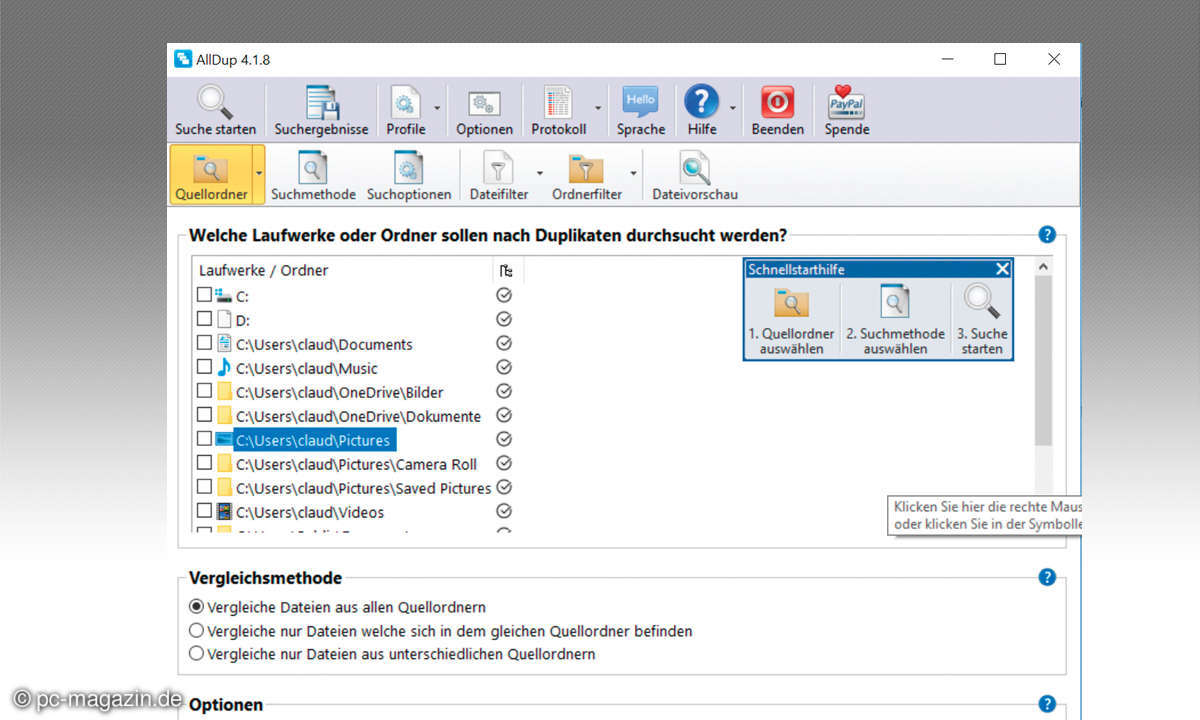Screen dimensions: 1200x720
Task: Check the OneDrive\Bilder folder checkbox
Action: pyautogui.click(x=204, y=391)
